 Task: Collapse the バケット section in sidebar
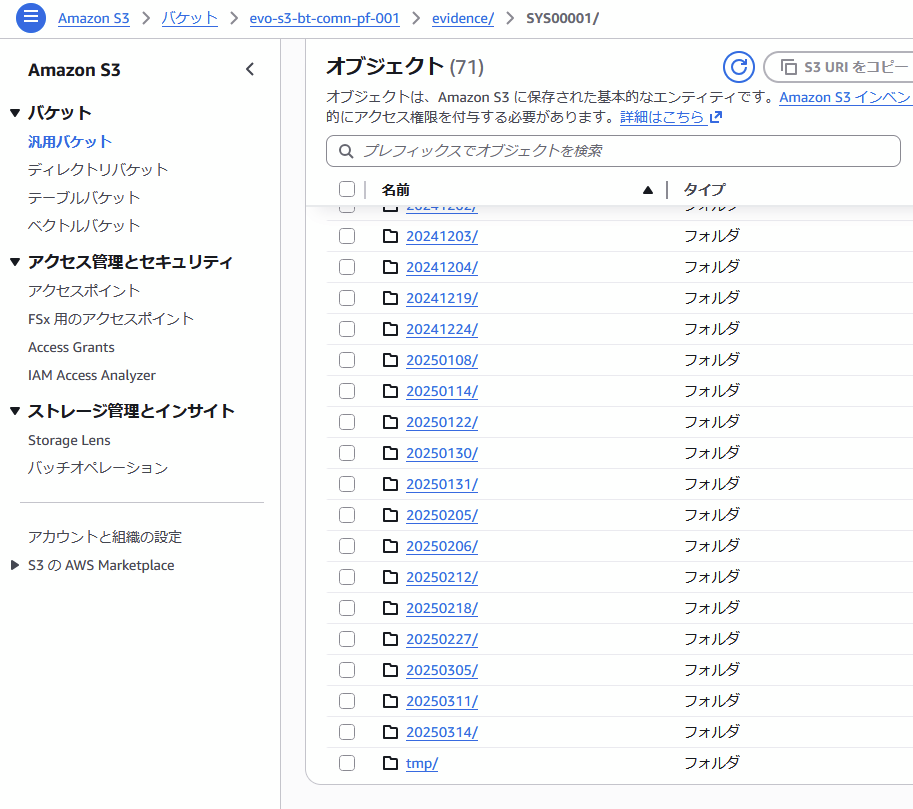coord(15,113)
